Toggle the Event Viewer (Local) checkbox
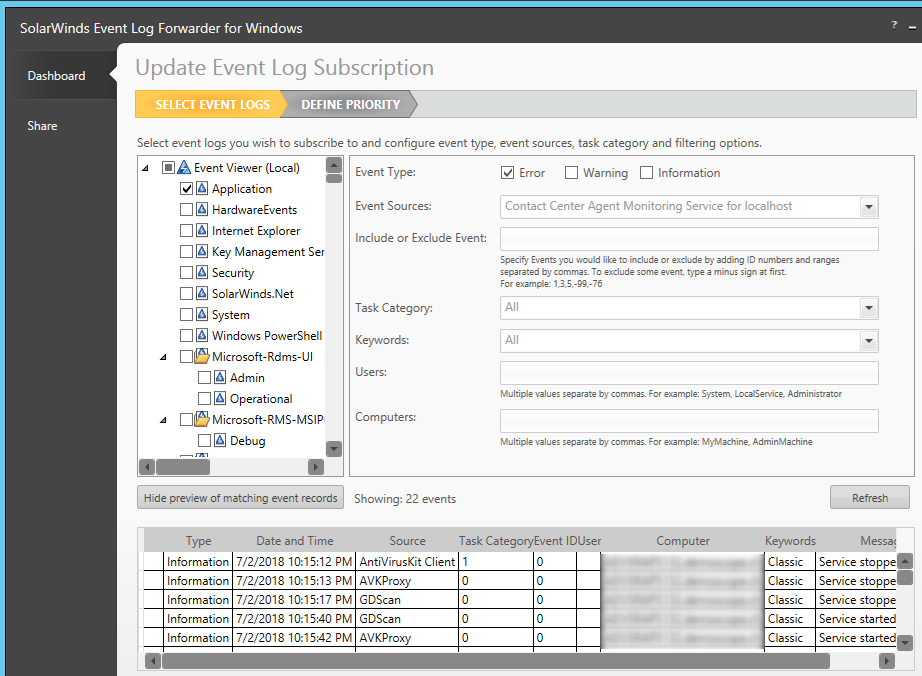The image size is (922, 676). (168, 168)
